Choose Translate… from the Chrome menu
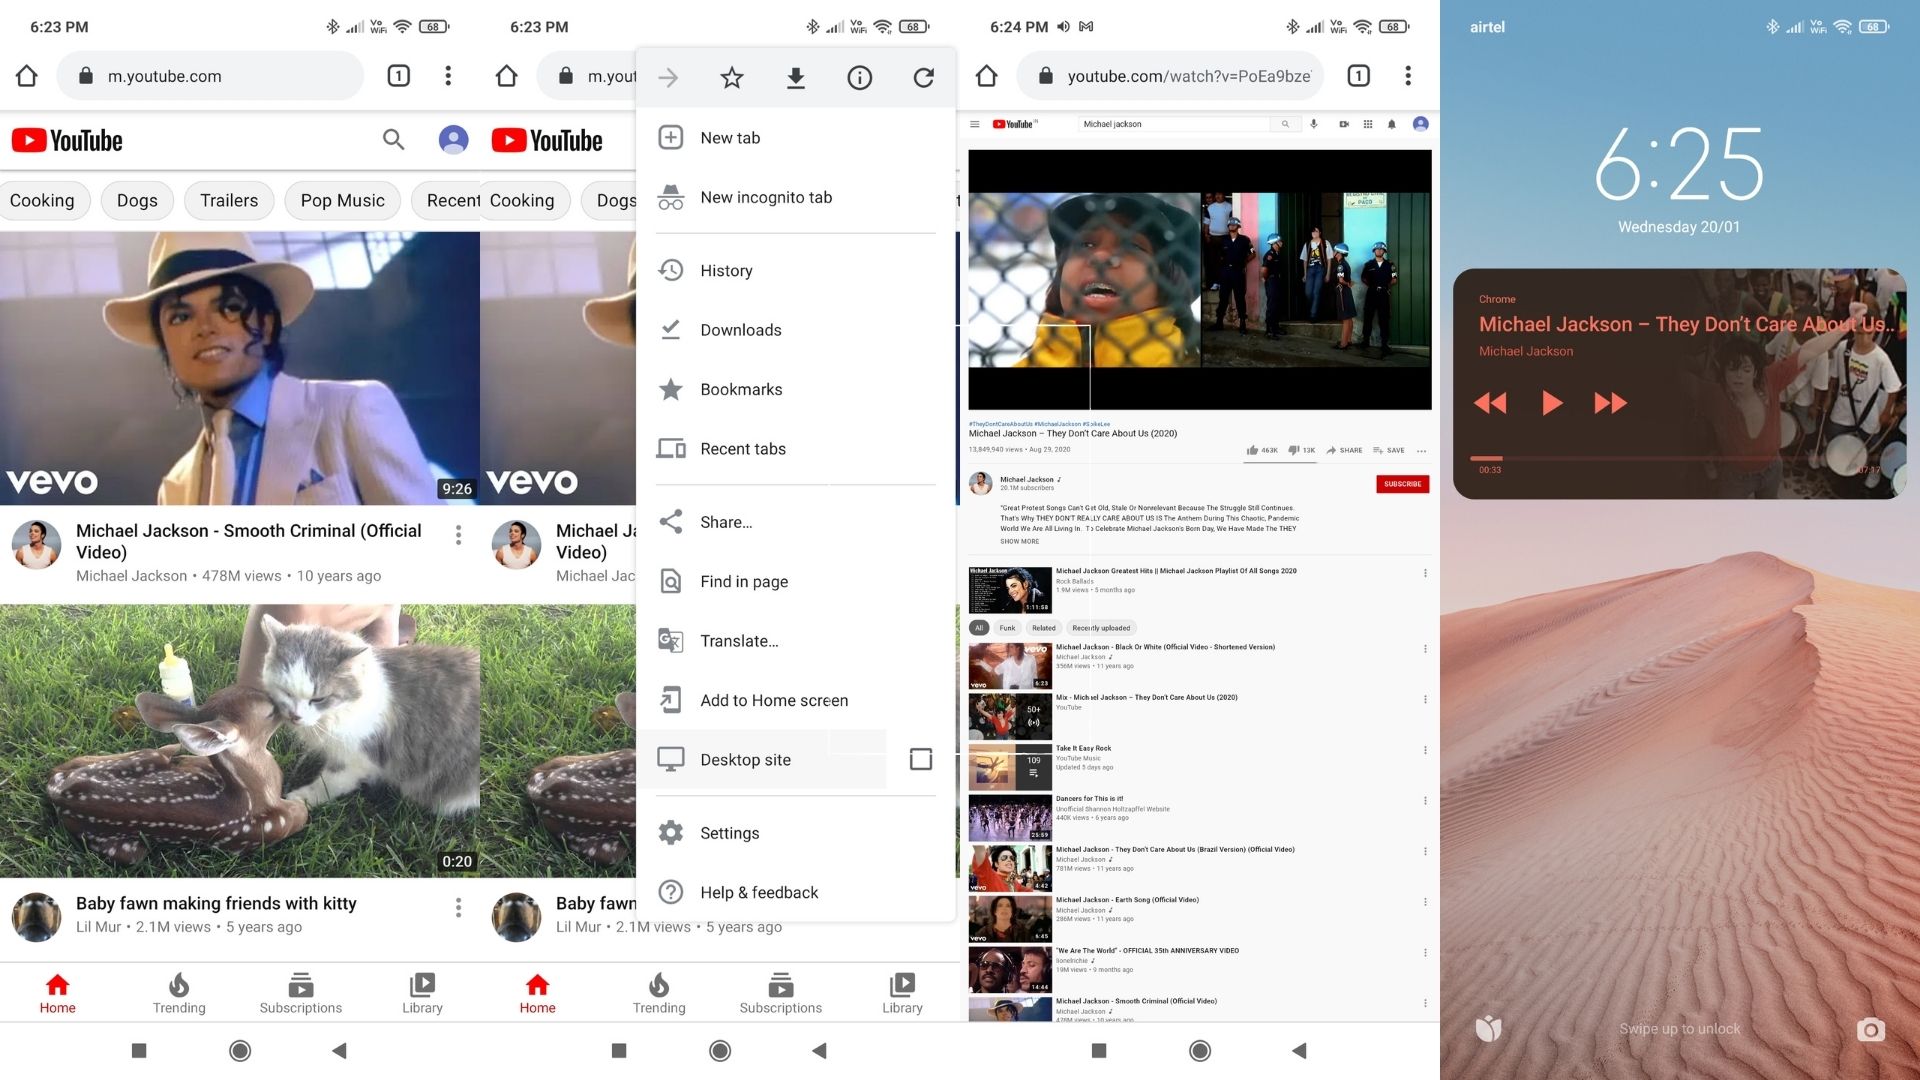 coord(796,641)
